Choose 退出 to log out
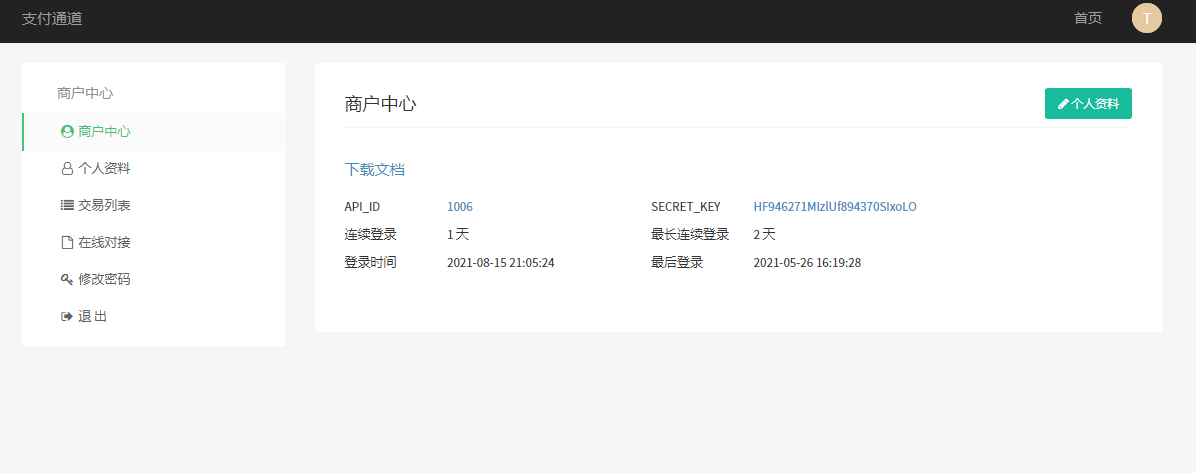The image size is (1196, 473). 153,316
